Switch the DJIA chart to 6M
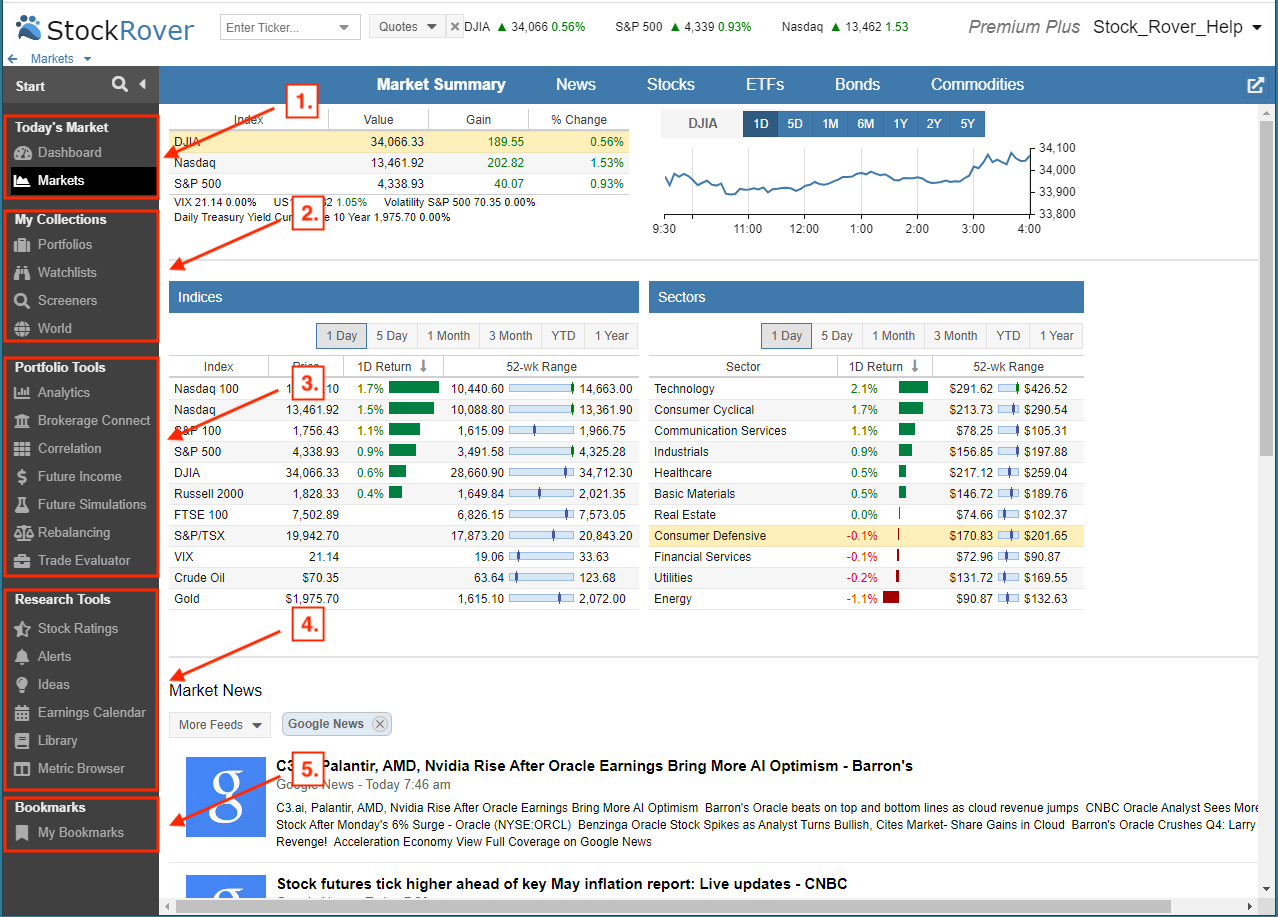Screen dimensions: 1278x917 click(x=865, y=124)
